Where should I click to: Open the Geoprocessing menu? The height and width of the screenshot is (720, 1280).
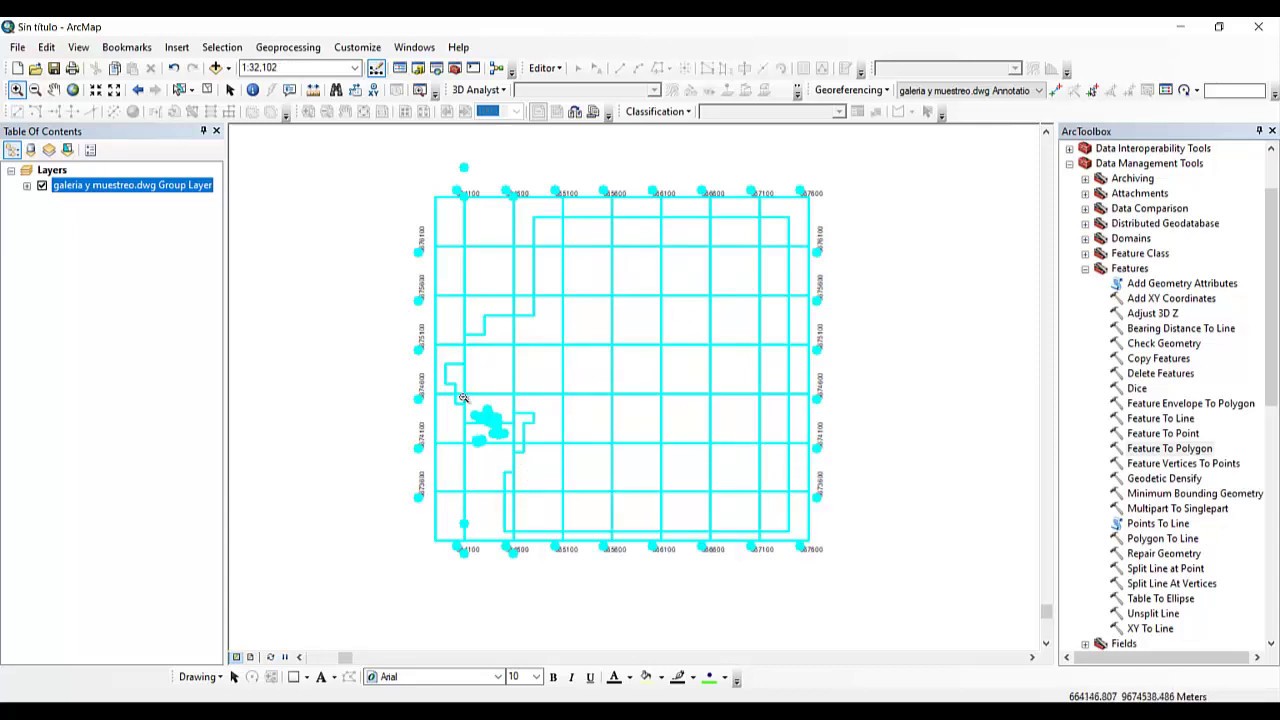coord(288,47)
